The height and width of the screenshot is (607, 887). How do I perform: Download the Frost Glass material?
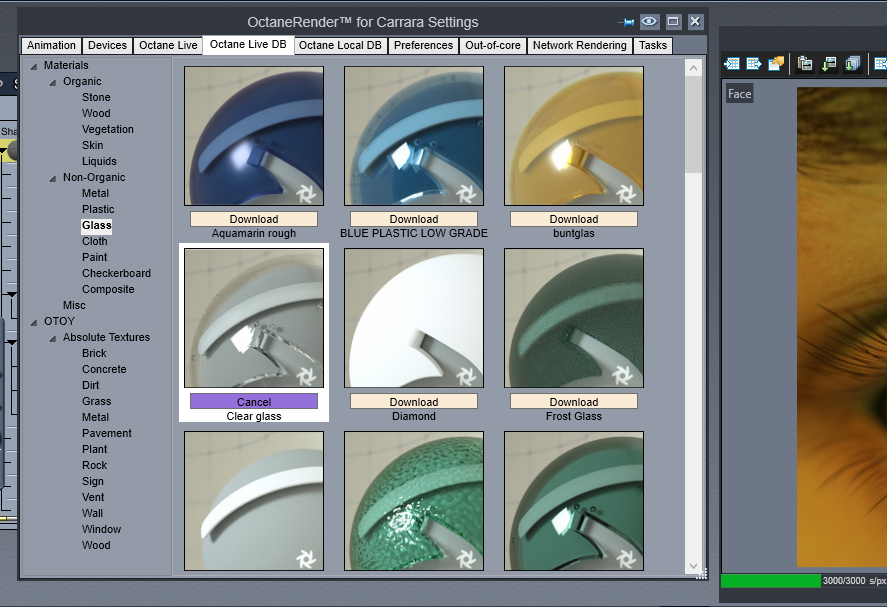574,402
